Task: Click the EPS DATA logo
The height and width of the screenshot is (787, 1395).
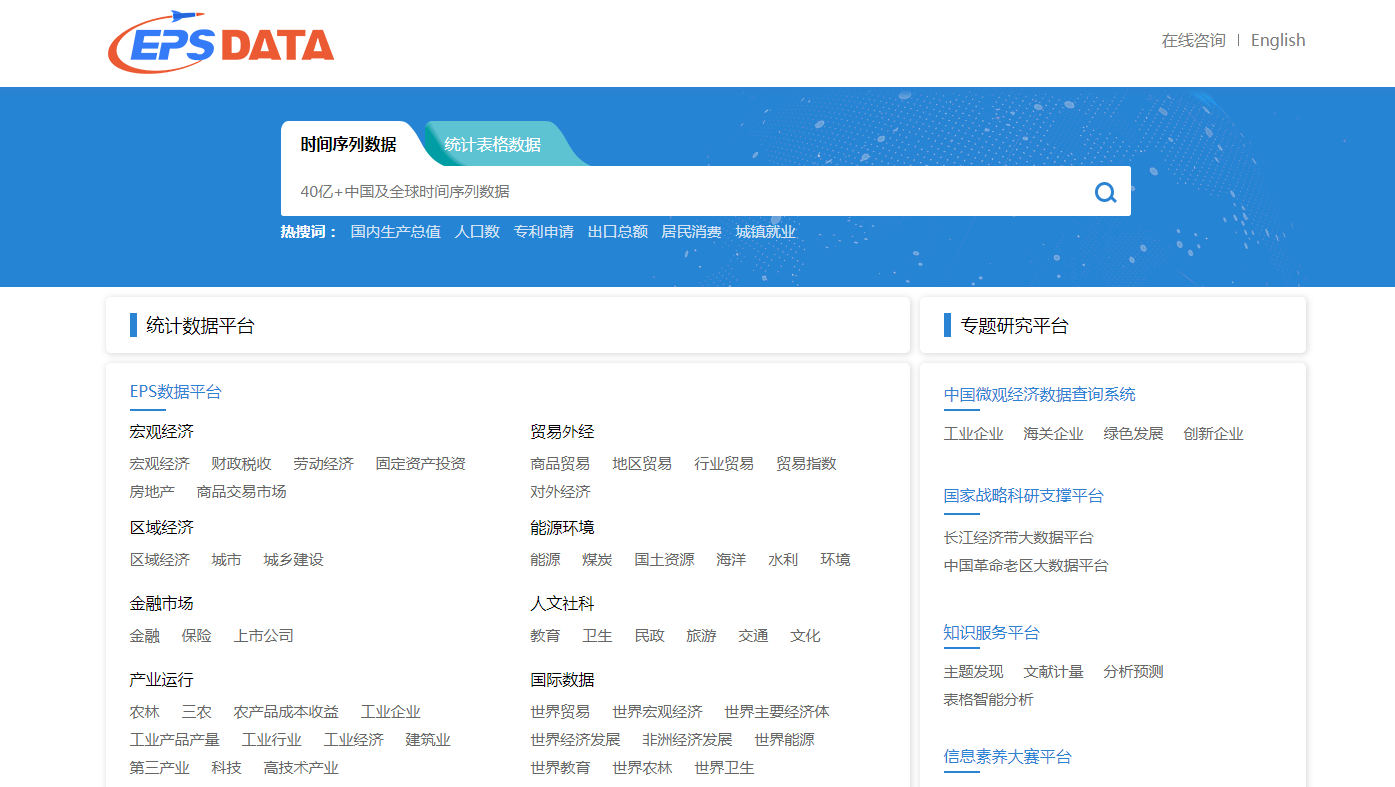Action: (221, 42)
